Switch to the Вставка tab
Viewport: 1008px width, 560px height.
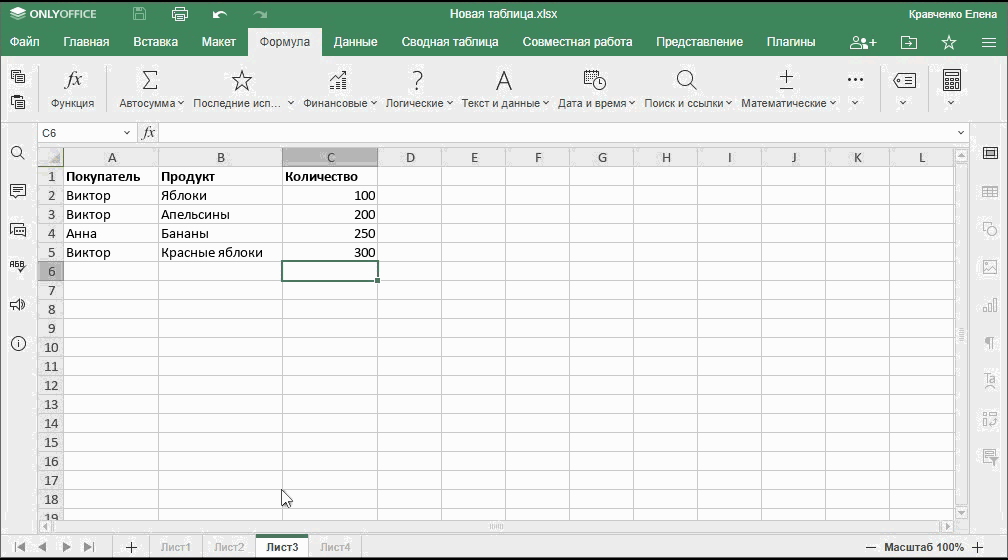pos(156,42)
